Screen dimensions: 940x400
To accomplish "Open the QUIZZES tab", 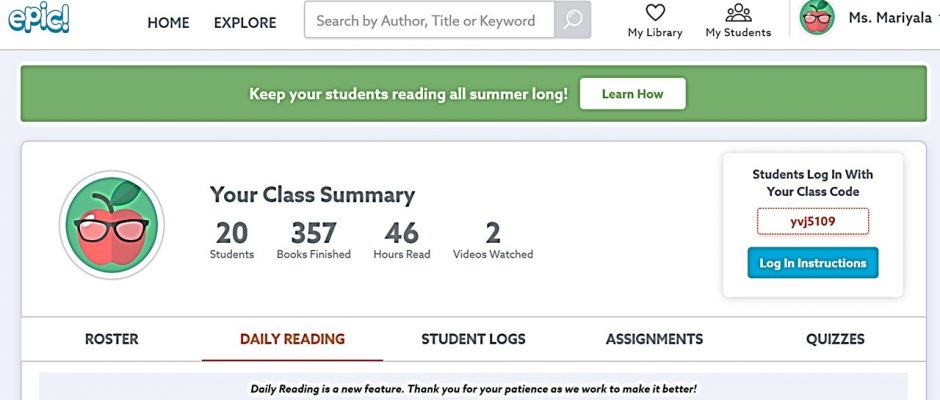I will 835,339.
